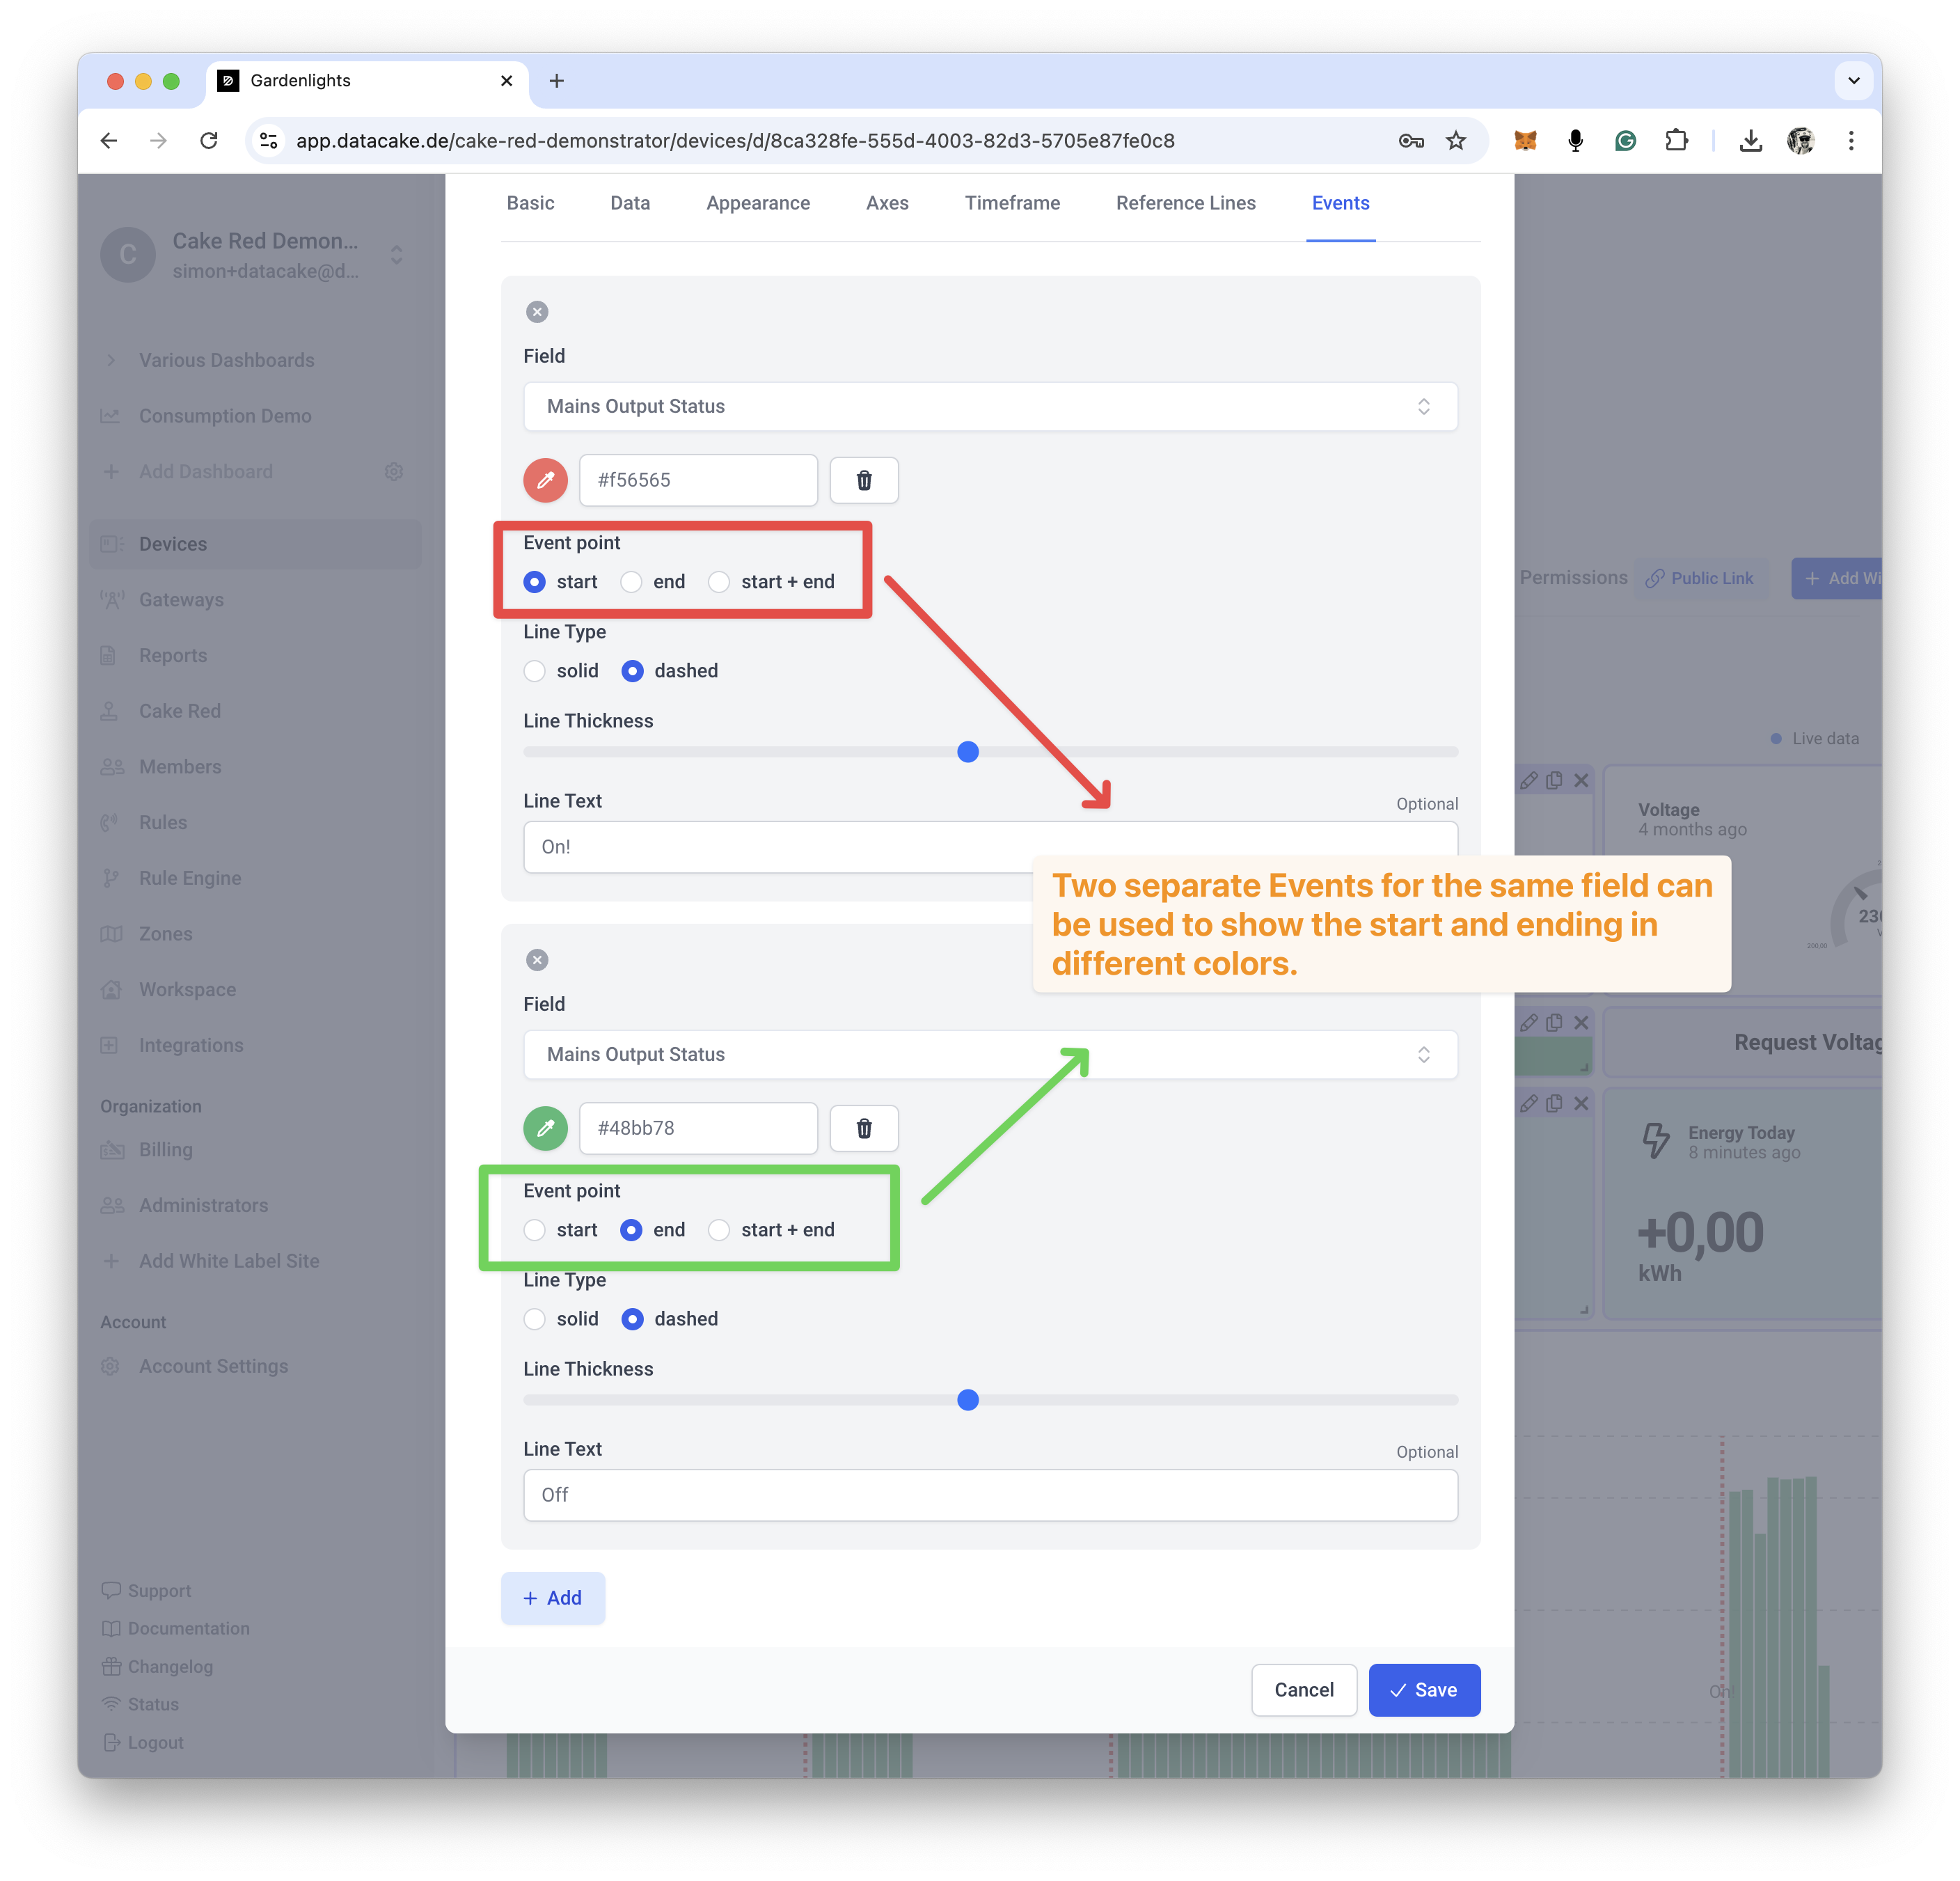This screenshot has height=1881, width=1960.
Task: Click the #f56565 color hex field
Action: [698, 480]
